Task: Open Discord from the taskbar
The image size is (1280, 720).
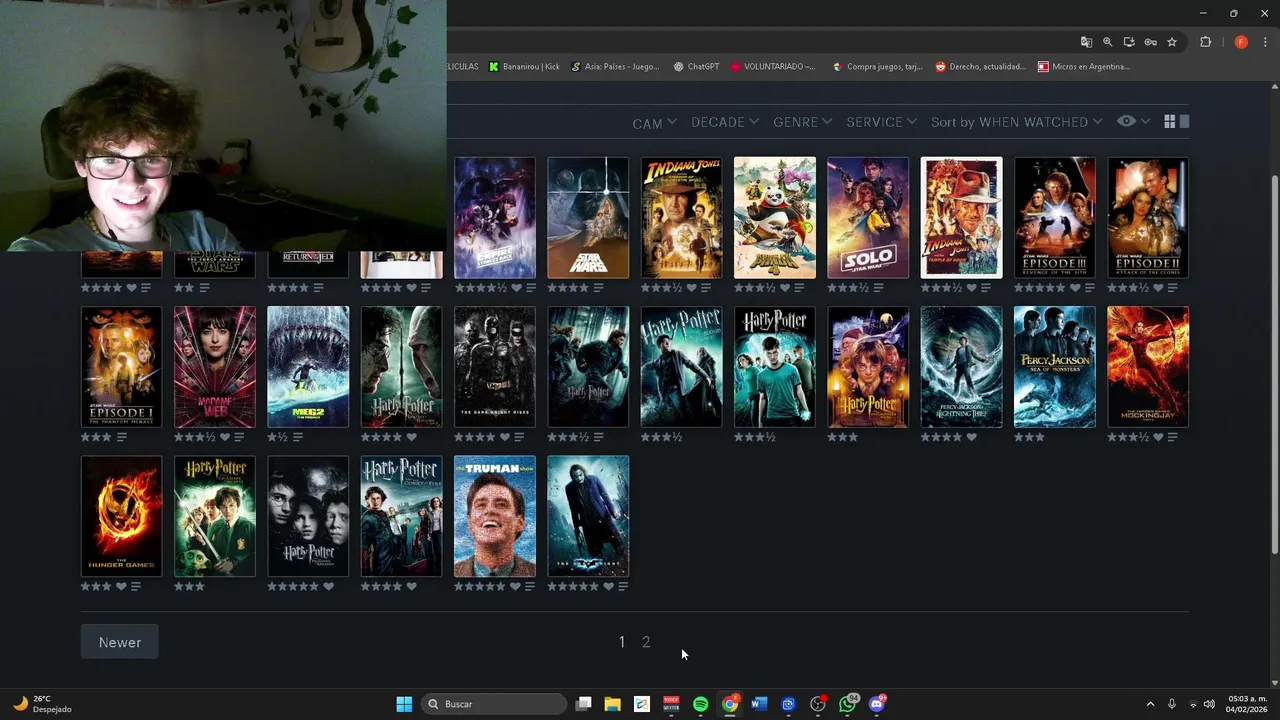Action: coord(877,704)
